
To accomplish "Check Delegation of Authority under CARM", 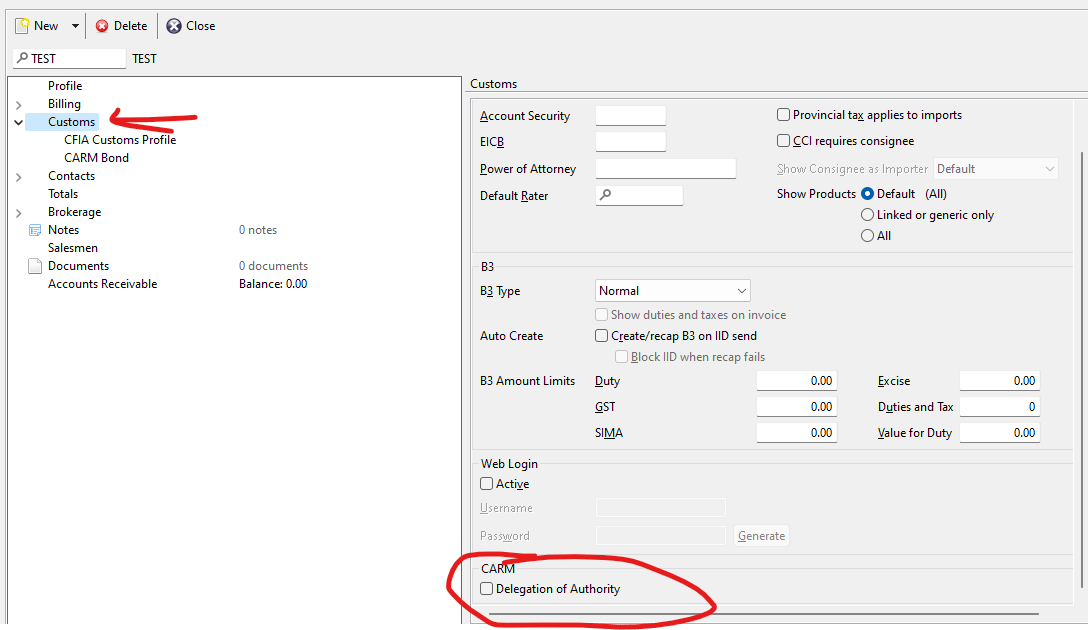I will tap(486, 589).
